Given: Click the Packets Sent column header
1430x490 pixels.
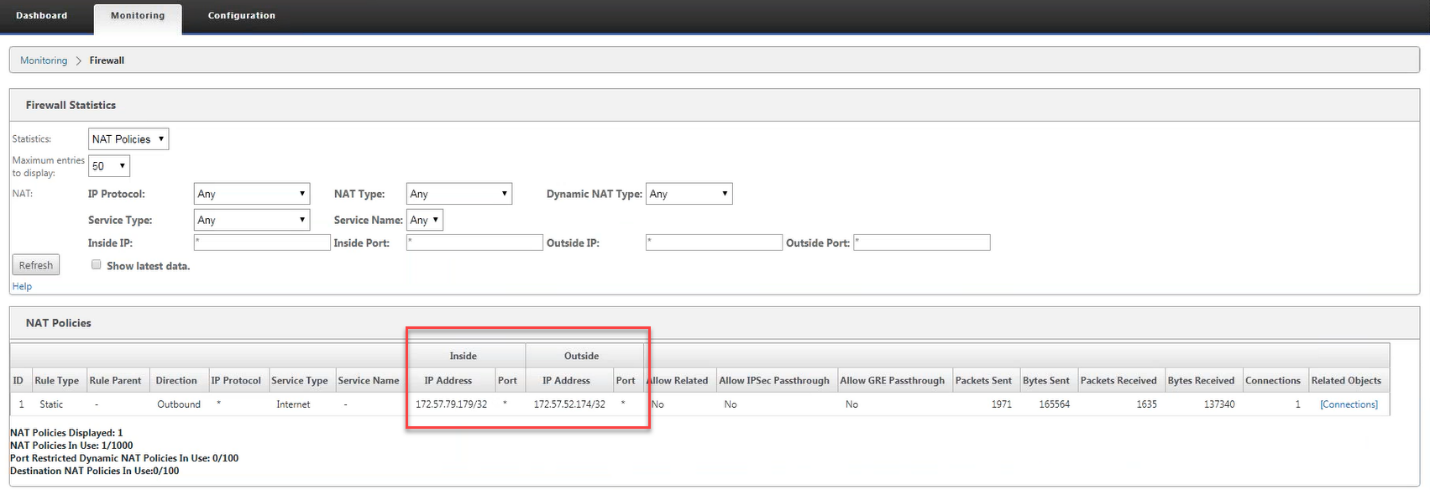Looking at the screenshot, I should (x=985, y=380).
